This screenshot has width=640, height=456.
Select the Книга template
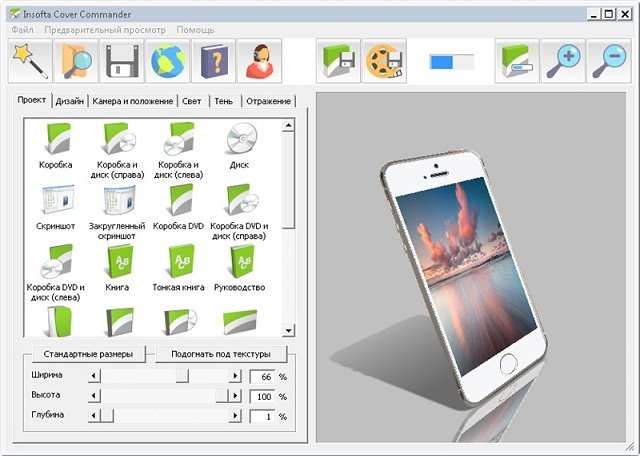click(x=117, y=268)
